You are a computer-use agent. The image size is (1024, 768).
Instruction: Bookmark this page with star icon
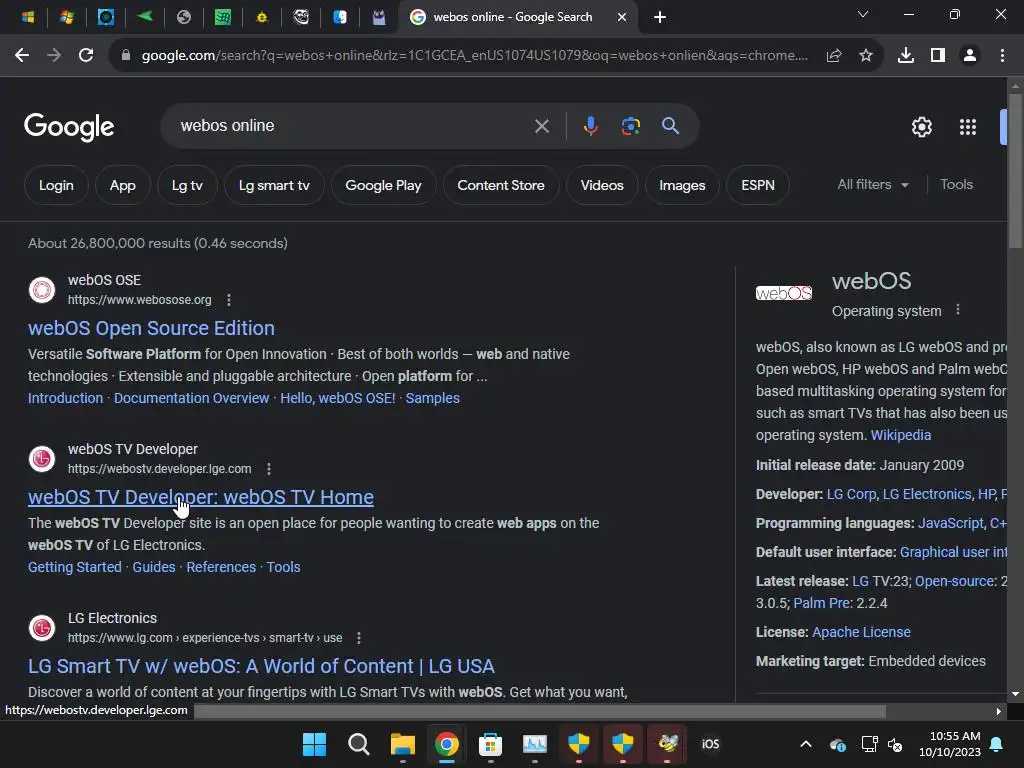click(866, 56)
